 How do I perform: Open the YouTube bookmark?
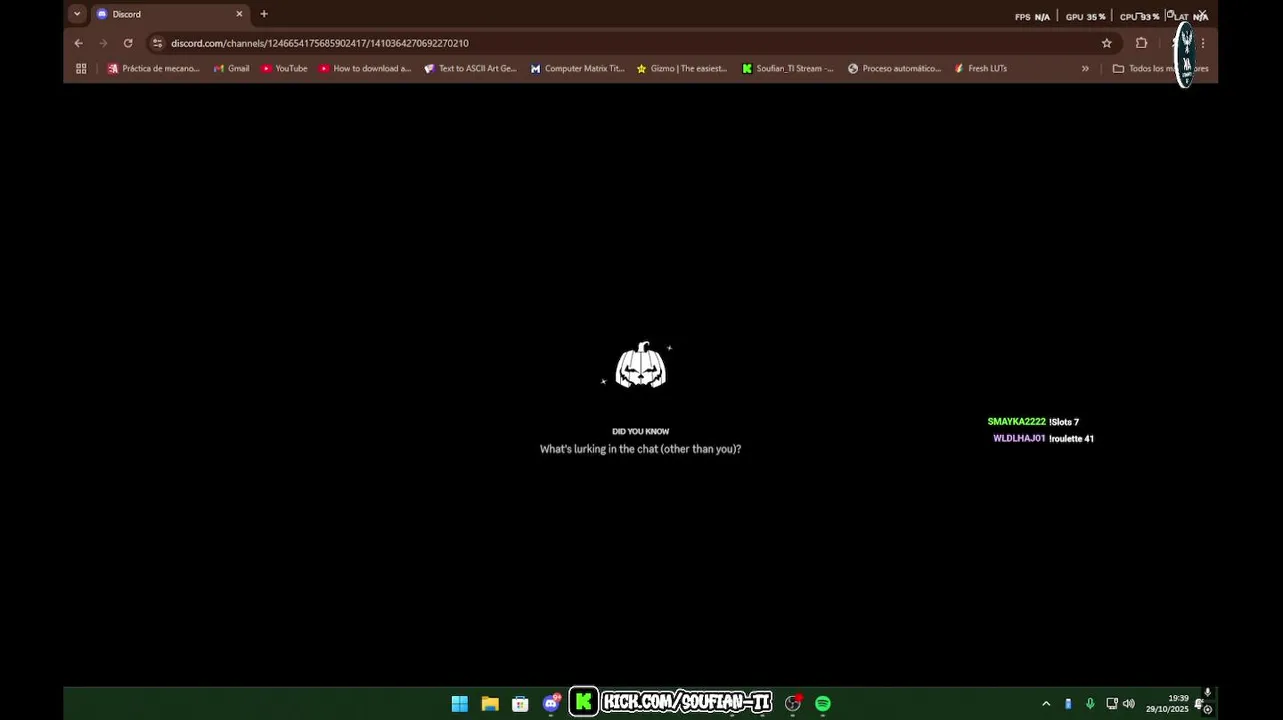tap(284, 69)
